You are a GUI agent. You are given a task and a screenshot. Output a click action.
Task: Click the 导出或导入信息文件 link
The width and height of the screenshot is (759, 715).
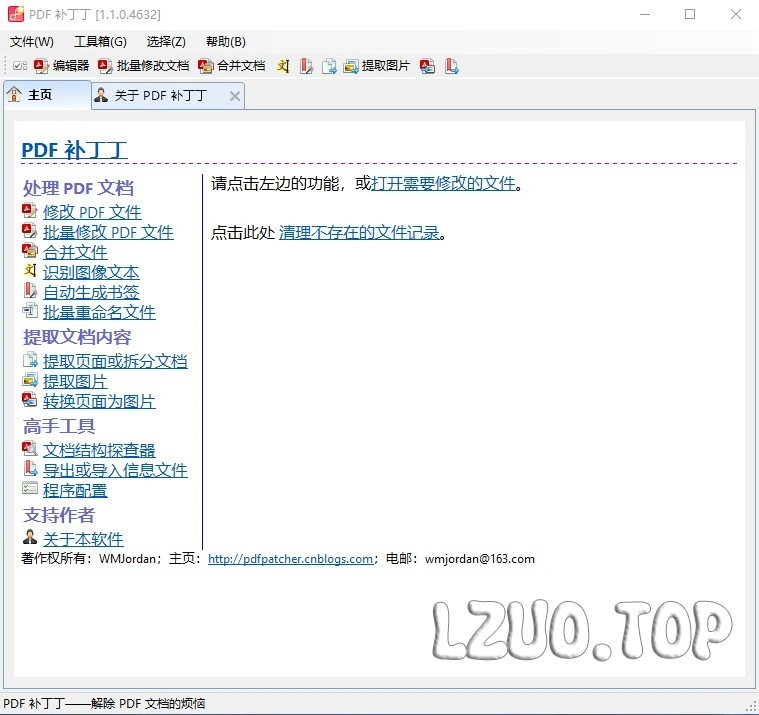tap(115, 471)
